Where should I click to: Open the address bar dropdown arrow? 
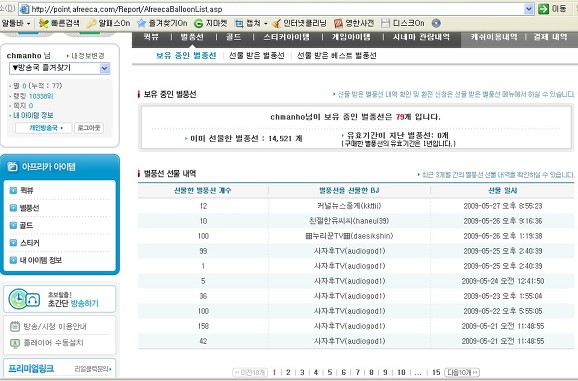pyautogui.click(x=529, y=9)
